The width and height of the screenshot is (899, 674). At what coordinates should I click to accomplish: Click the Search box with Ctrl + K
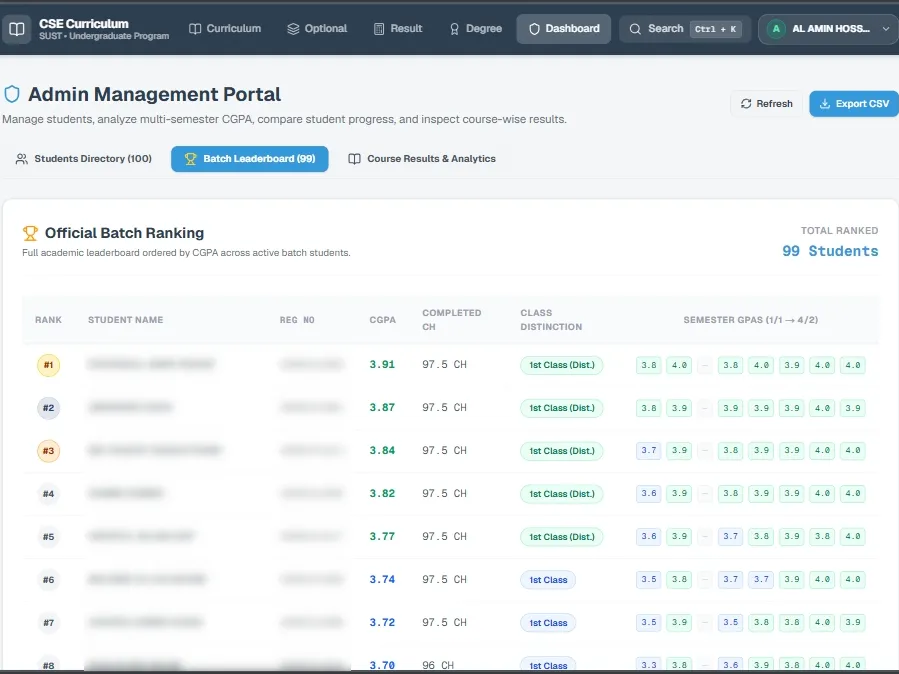point(685,29)
